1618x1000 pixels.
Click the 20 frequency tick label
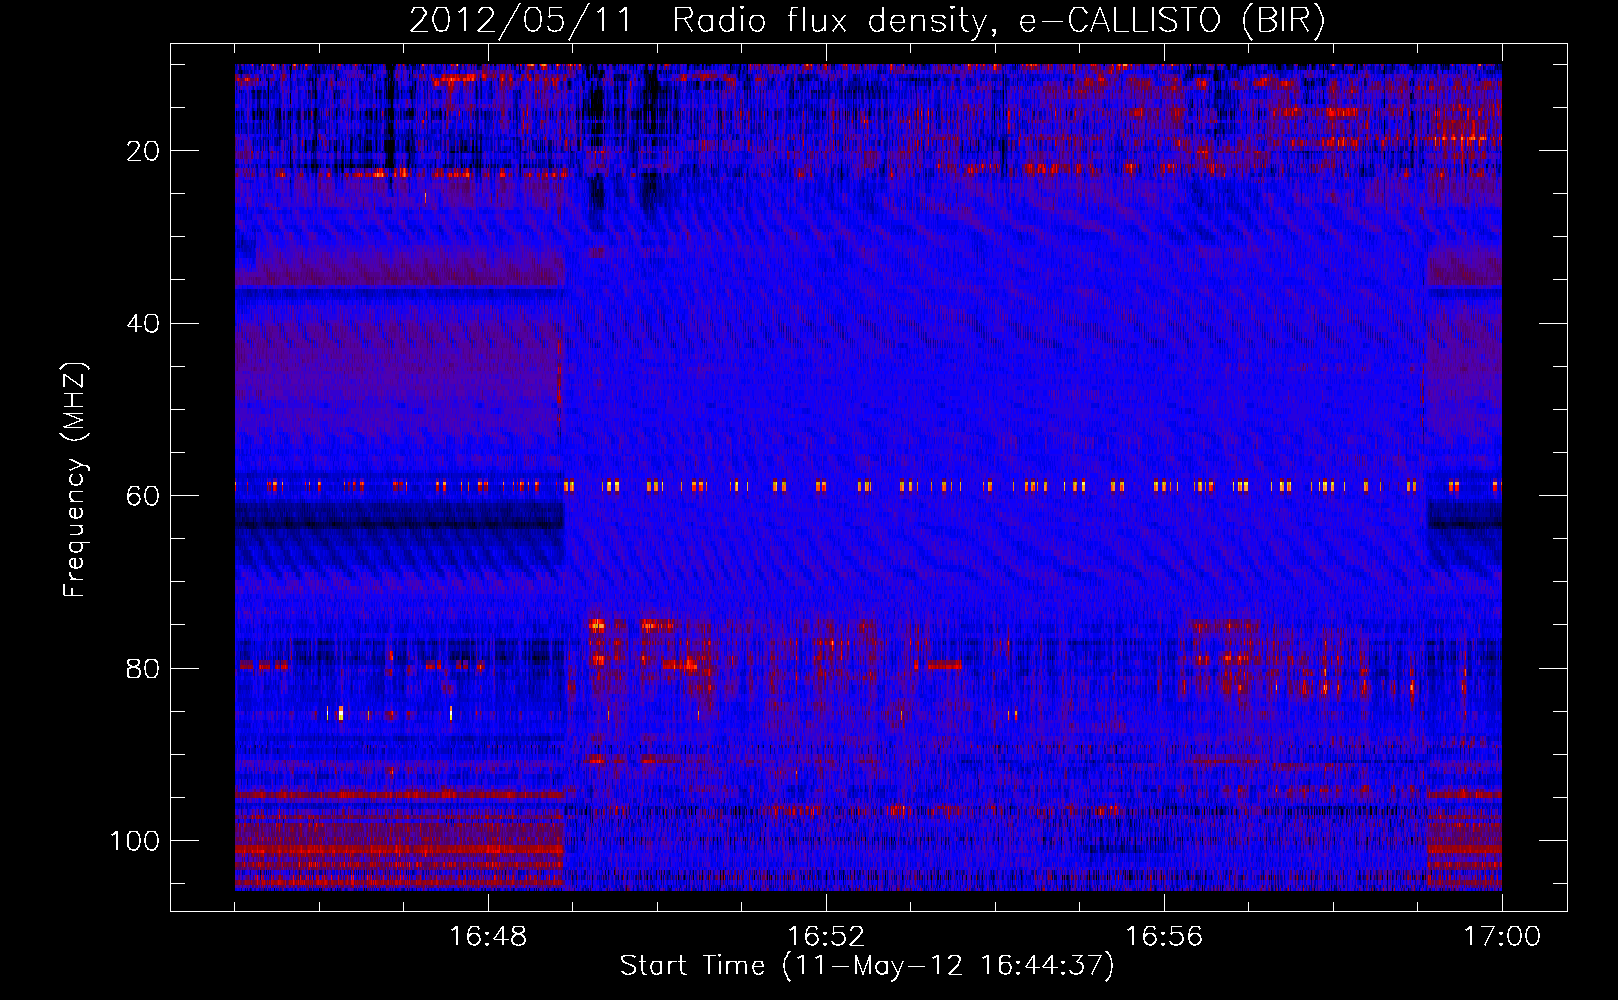143,151
